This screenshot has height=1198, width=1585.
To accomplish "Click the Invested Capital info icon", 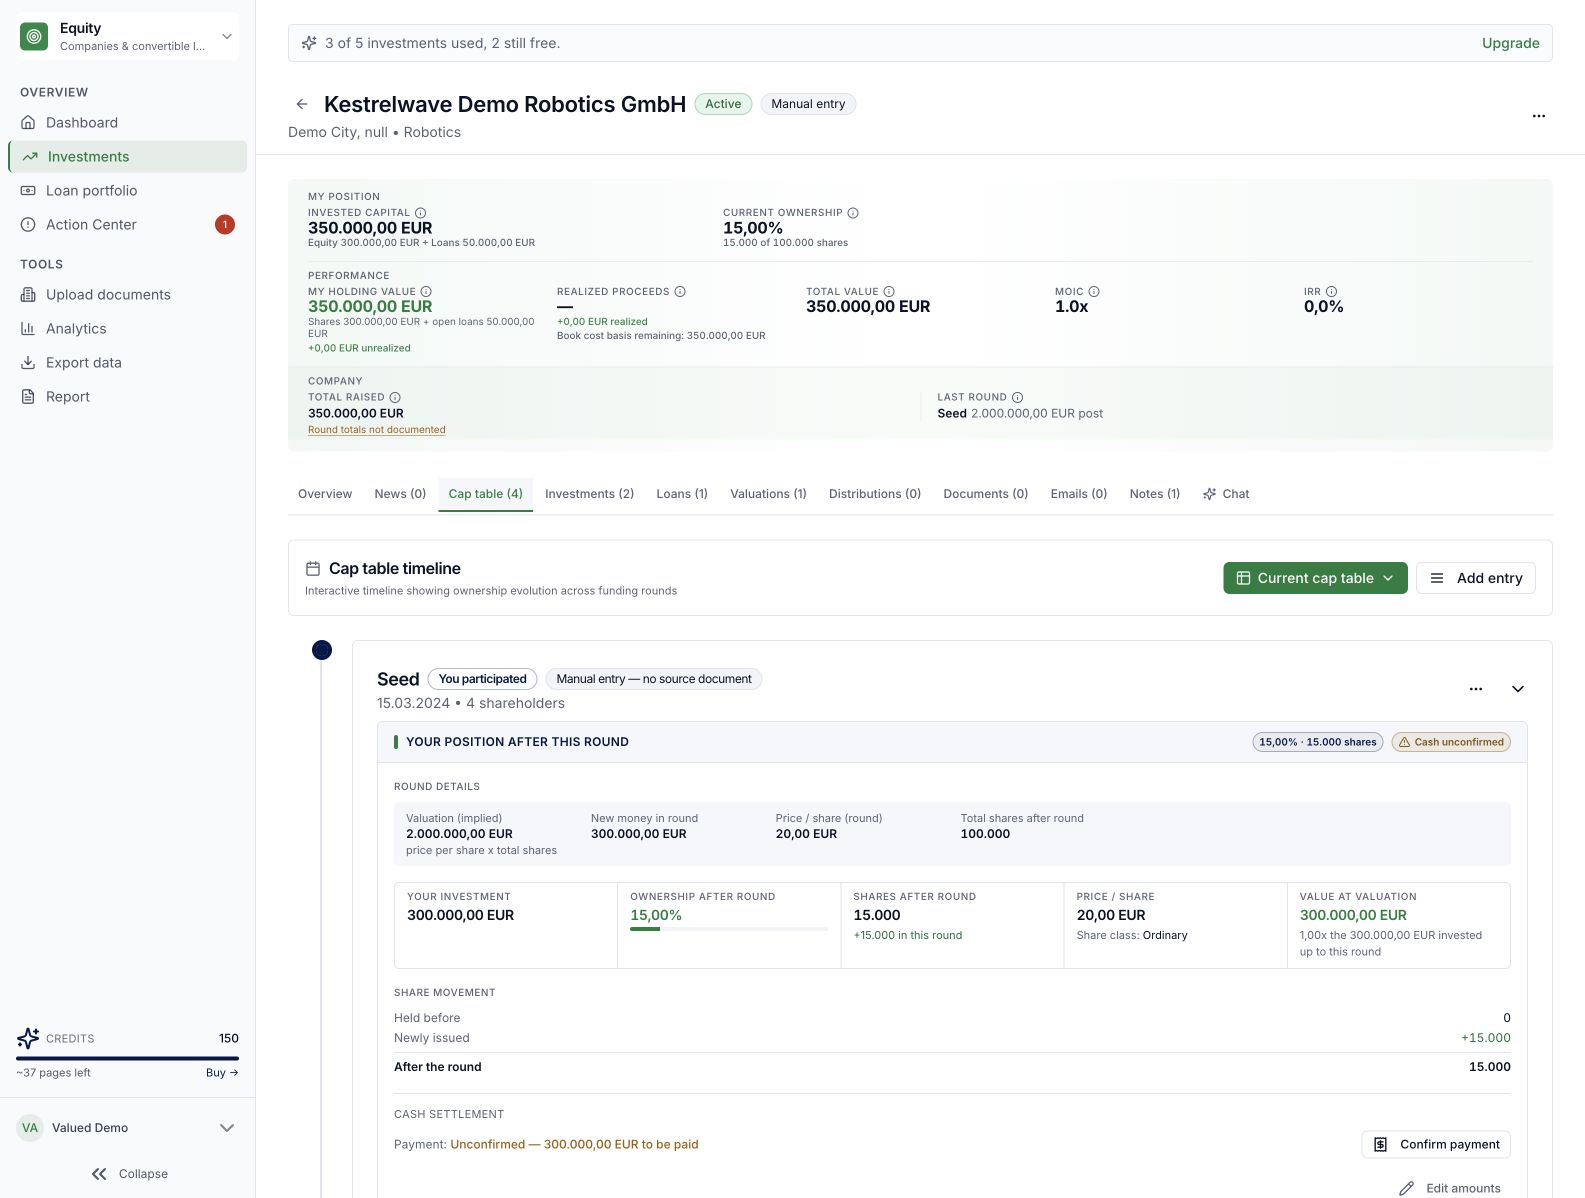I will tap(421, 213).
